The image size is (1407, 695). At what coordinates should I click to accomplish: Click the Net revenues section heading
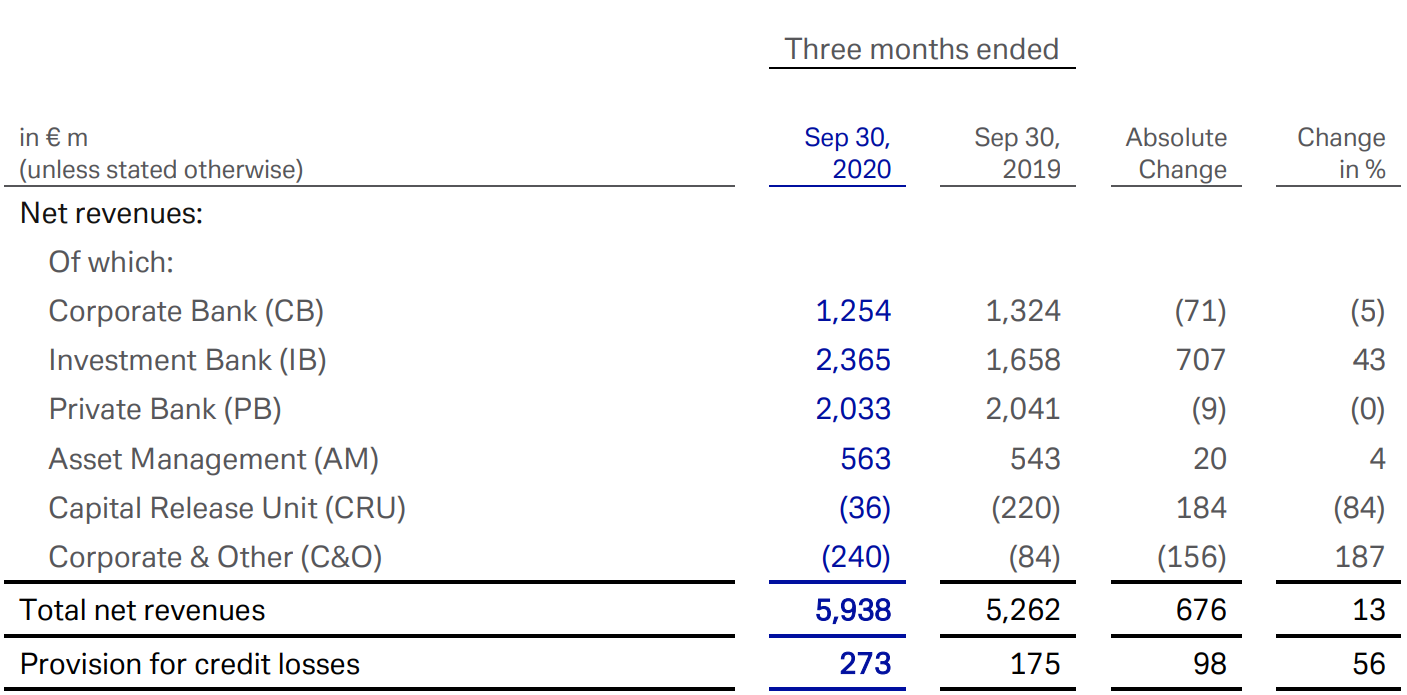(111, 213)
